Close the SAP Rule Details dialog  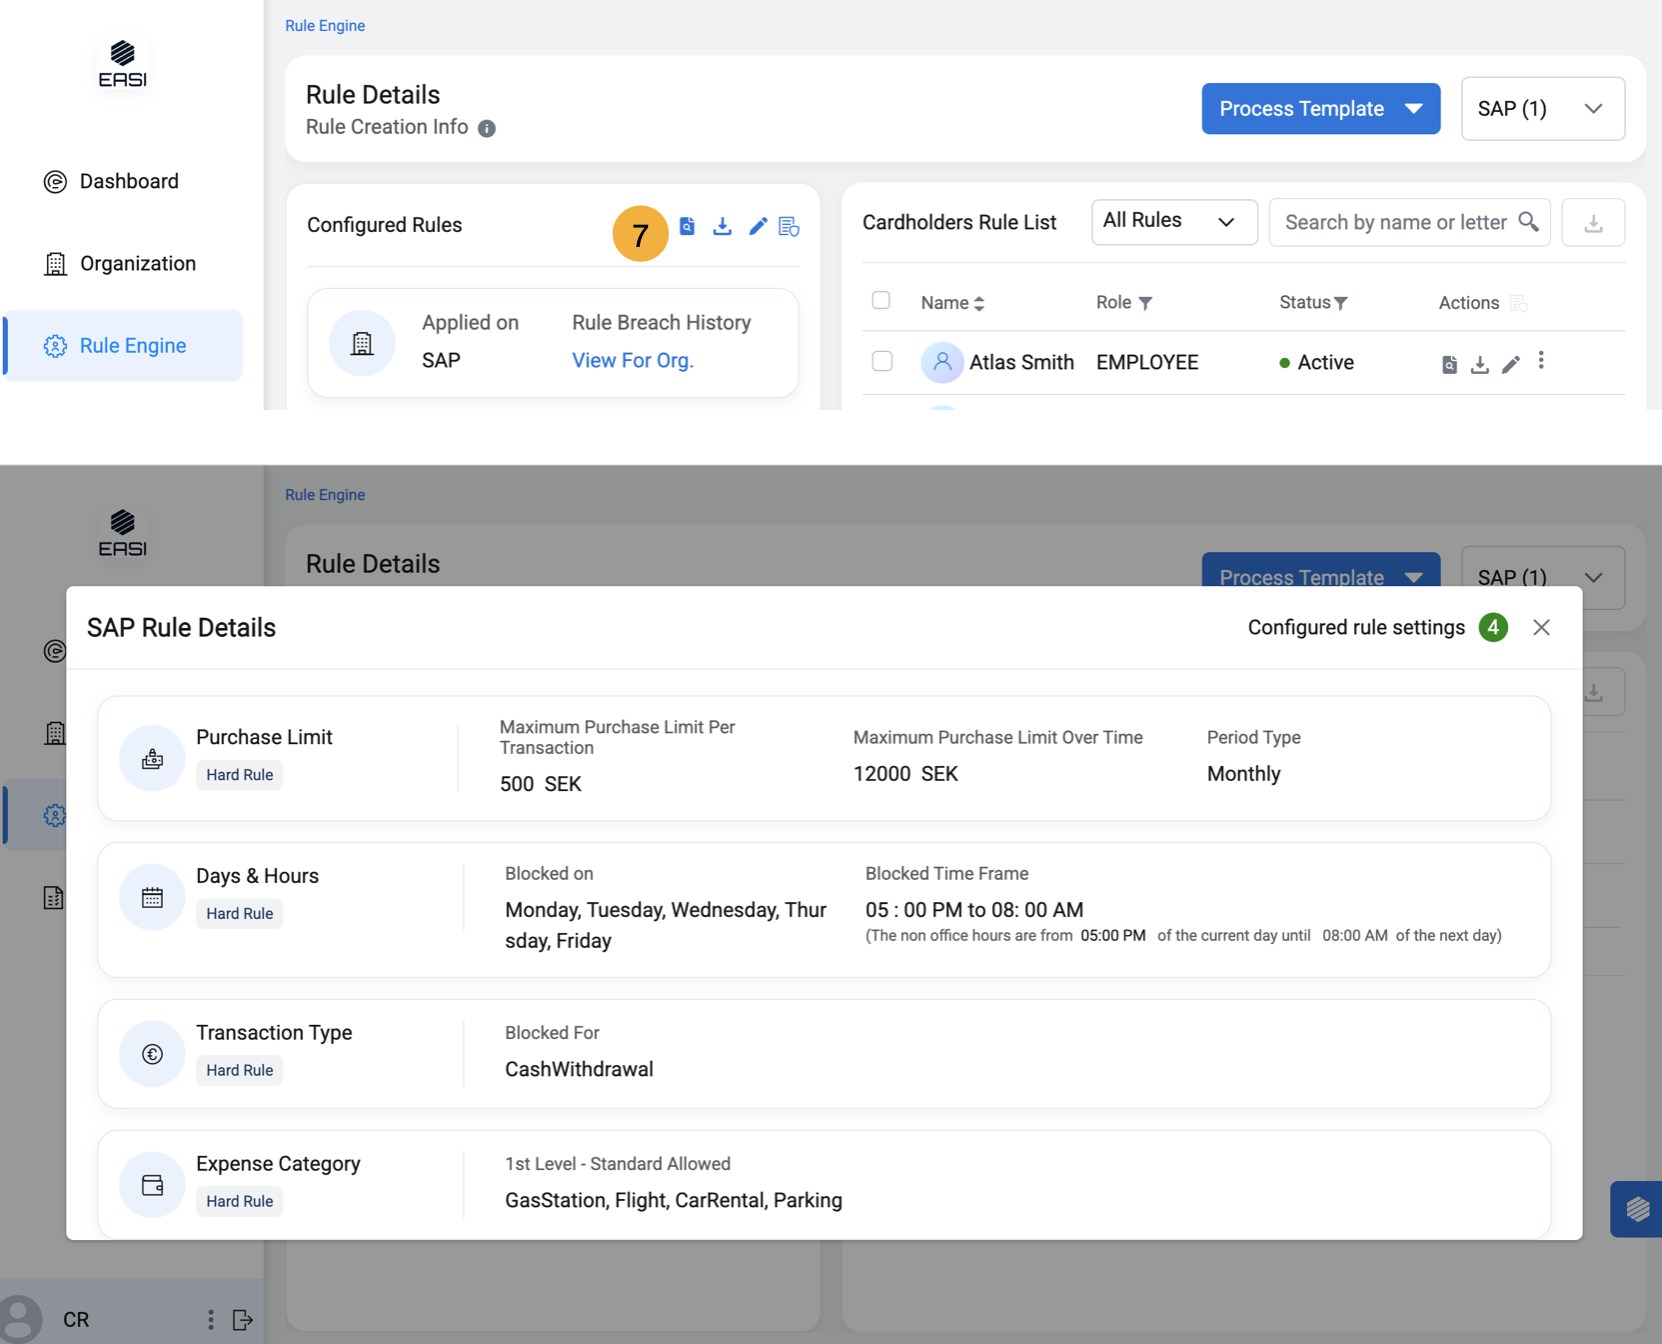point(1541,627)
